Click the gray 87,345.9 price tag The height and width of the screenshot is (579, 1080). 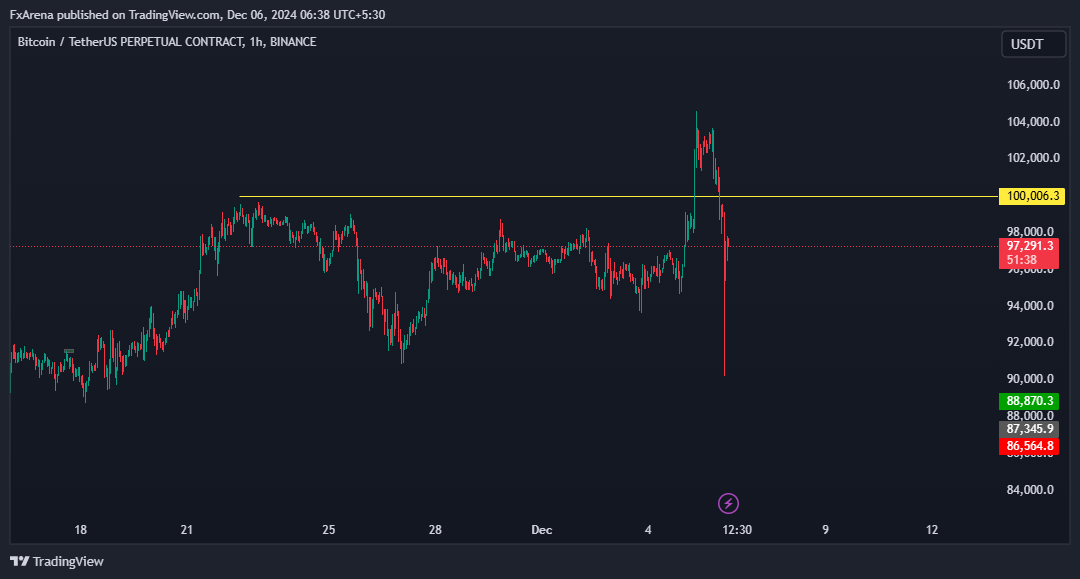(1029, 429)
